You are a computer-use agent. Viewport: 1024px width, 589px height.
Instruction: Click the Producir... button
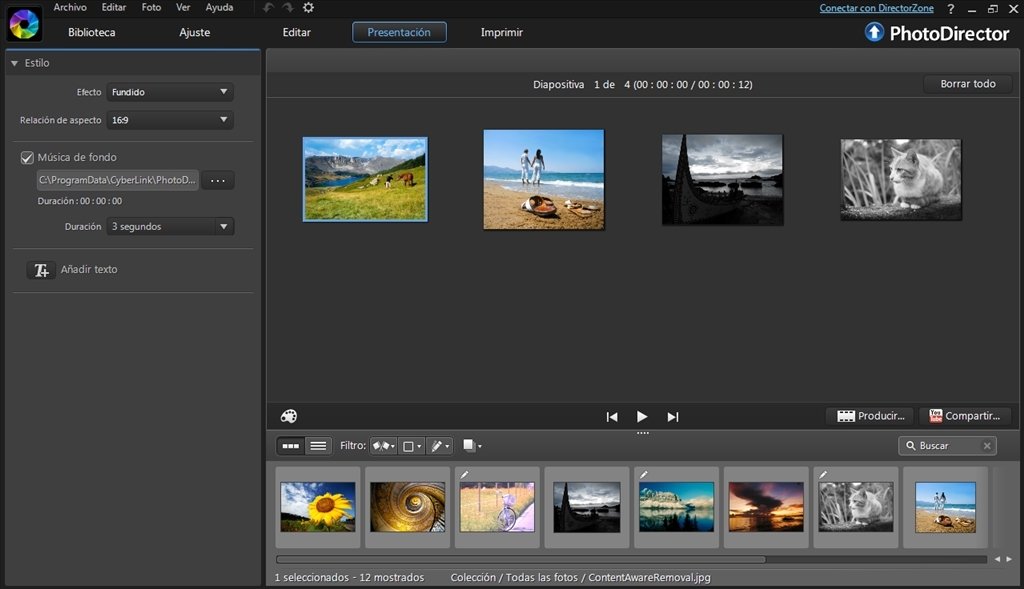[x=871, y=416]
